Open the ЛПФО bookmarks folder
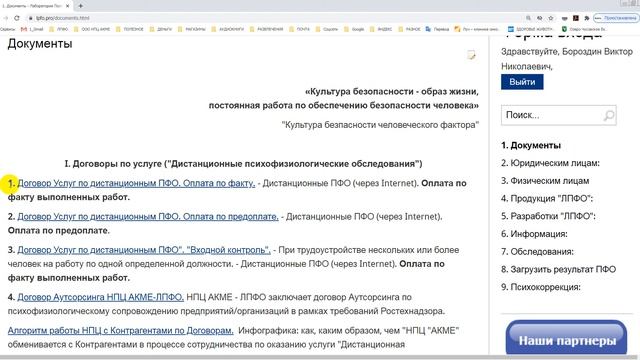This screenshot has width=640, height=360. pyautogui.click(x=58, y=29)
